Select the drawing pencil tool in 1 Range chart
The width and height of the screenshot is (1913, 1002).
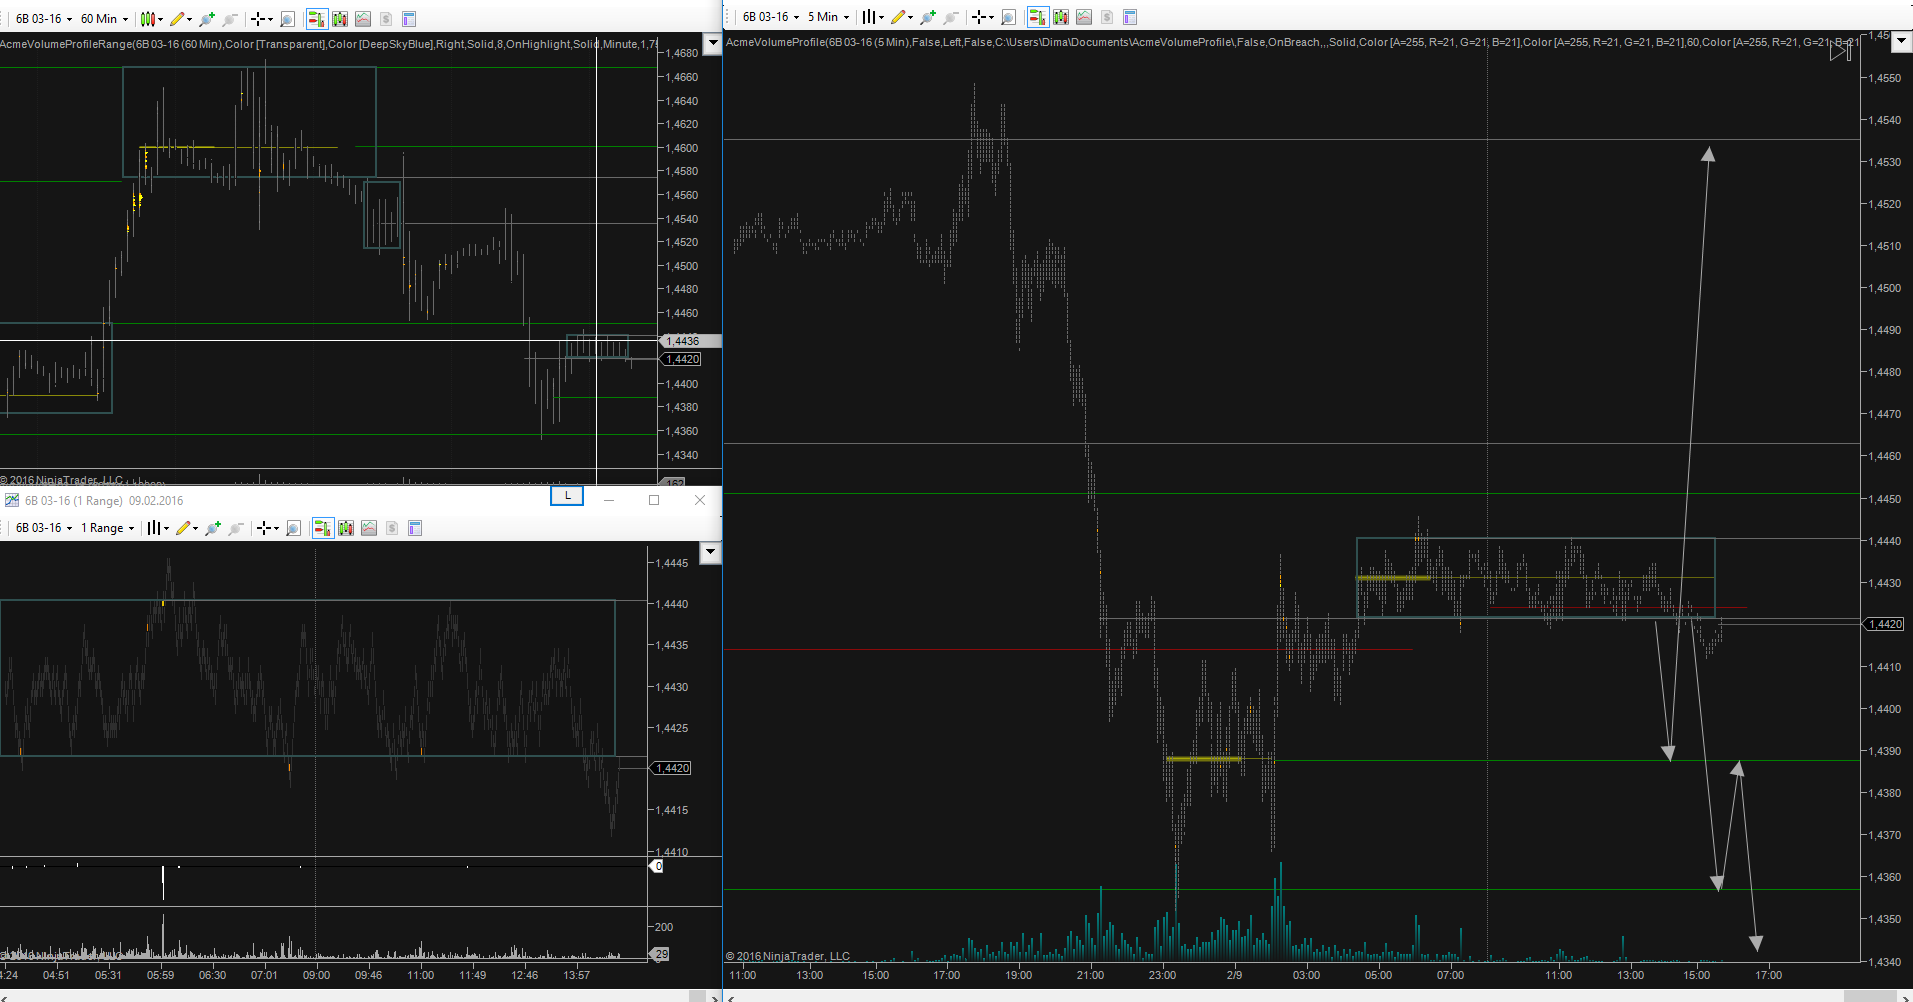coord(186,528)
